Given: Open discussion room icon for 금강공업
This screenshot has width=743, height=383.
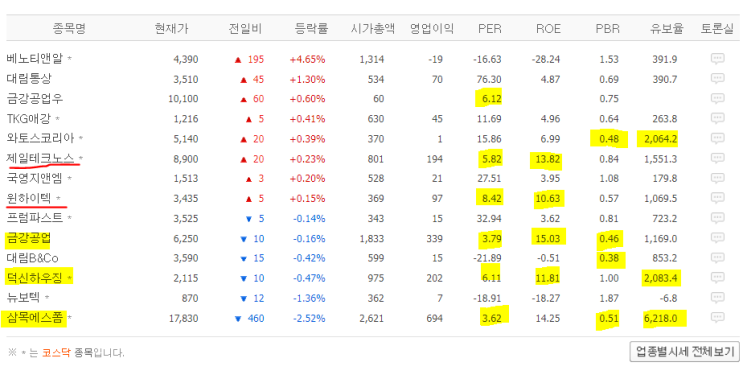Looking at the screenshot, I should (x=717, y=238).
